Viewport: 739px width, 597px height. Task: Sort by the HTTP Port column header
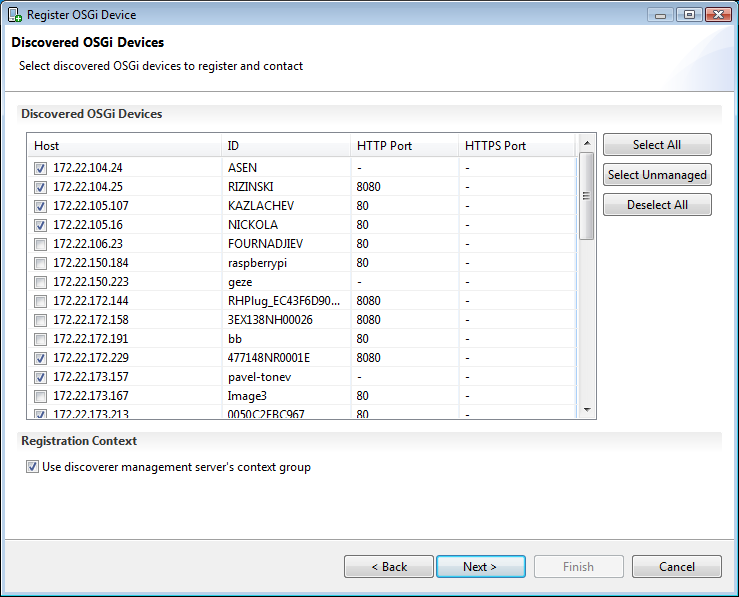(x=405, y=146)
